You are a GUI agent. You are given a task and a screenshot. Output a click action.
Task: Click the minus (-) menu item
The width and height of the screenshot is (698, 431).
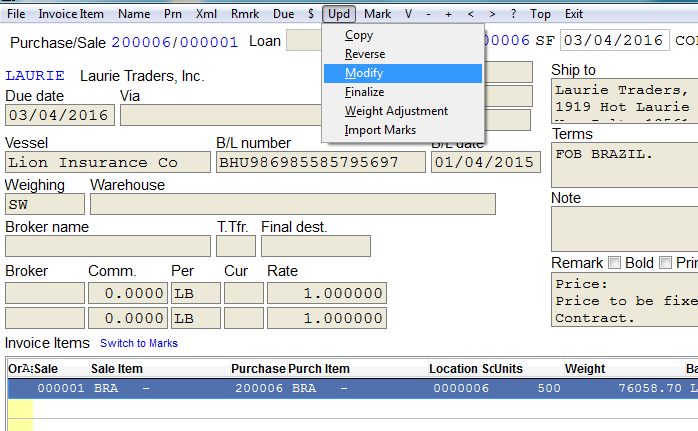coord(428,14)
